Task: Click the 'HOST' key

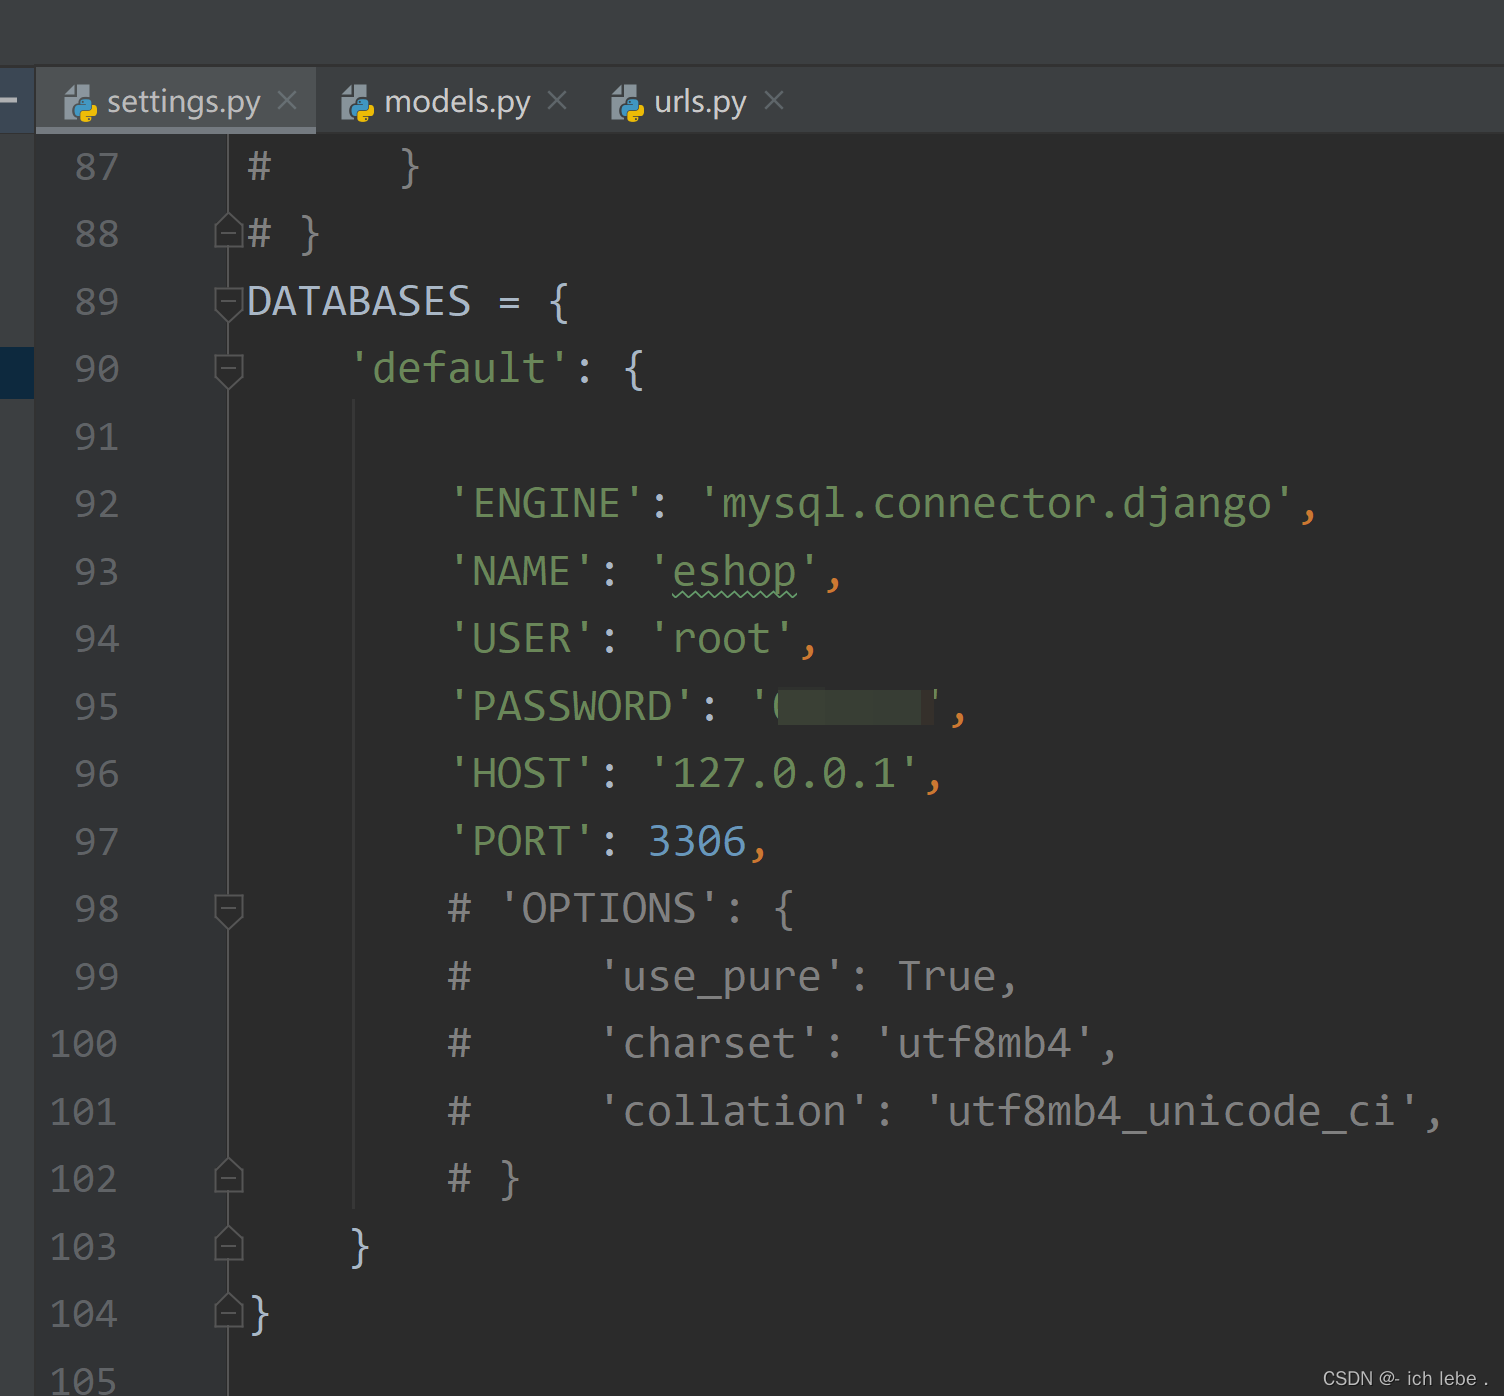Action: point(522,774)
